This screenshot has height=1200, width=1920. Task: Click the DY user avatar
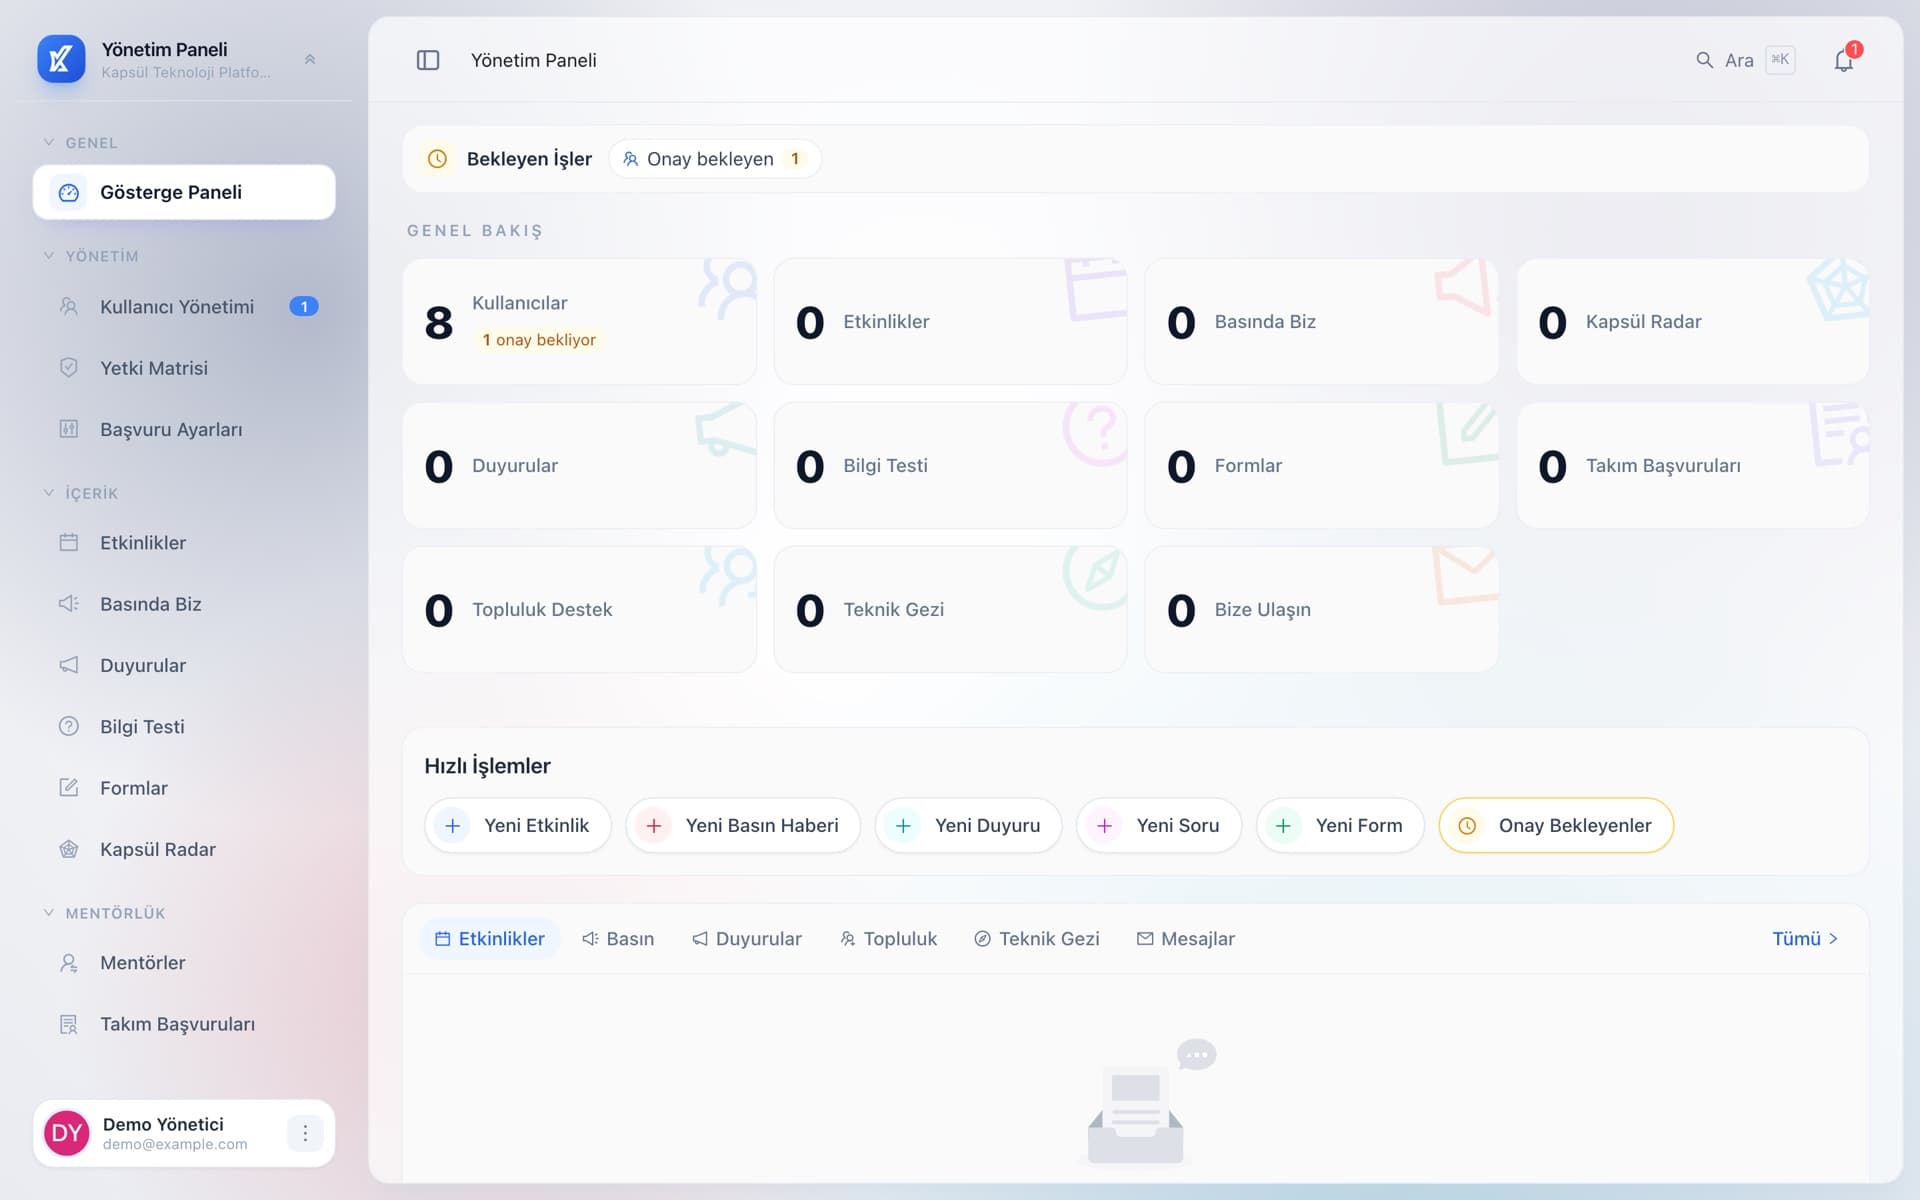tap(67, 1133)
